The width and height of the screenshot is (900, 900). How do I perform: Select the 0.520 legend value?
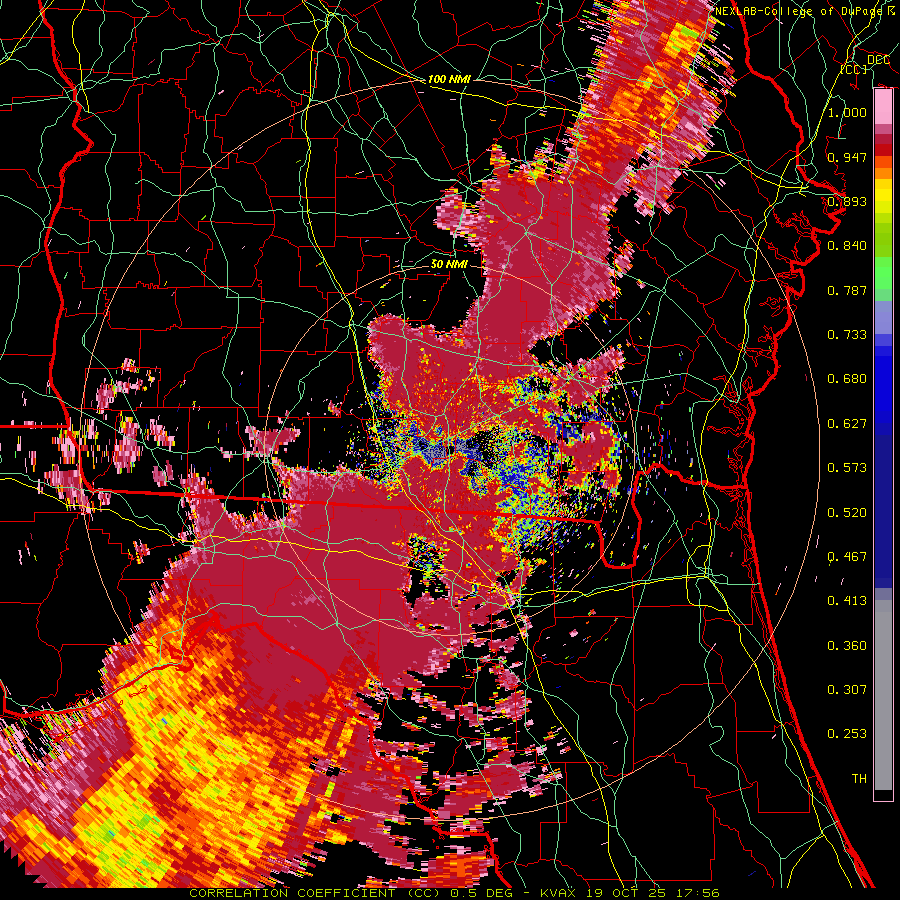[x=847, y=512]
